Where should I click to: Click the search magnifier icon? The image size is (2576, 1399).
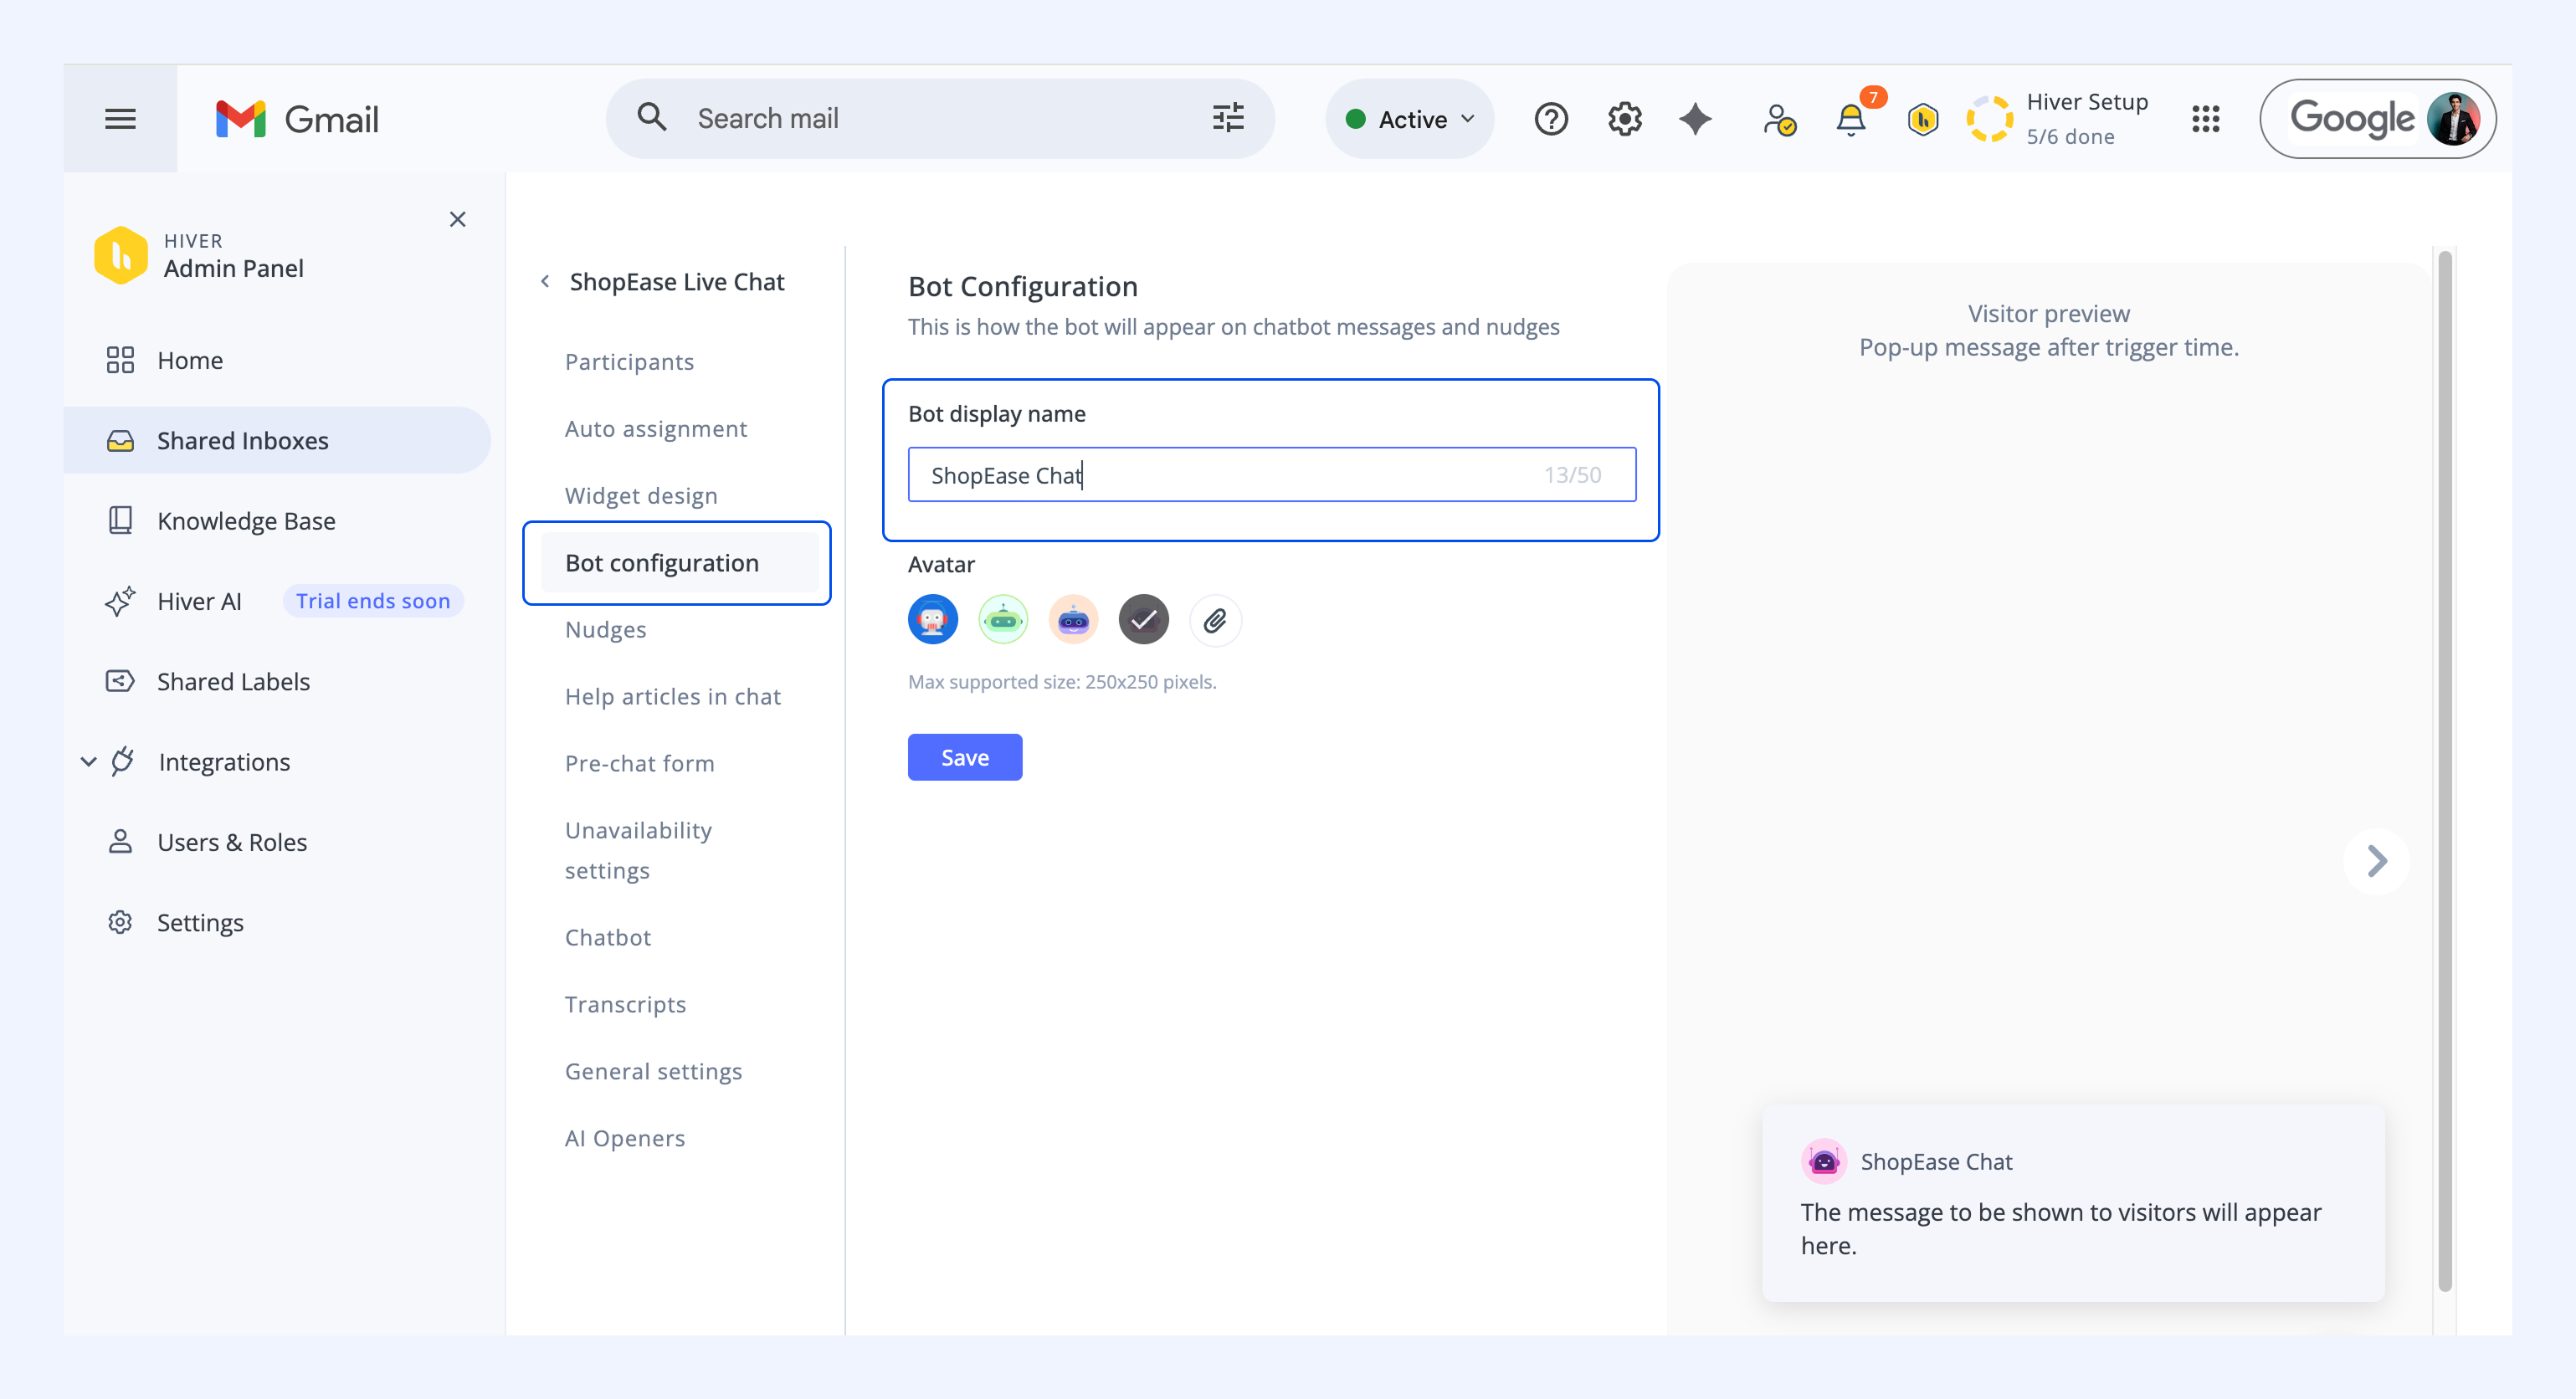point(652,118)
